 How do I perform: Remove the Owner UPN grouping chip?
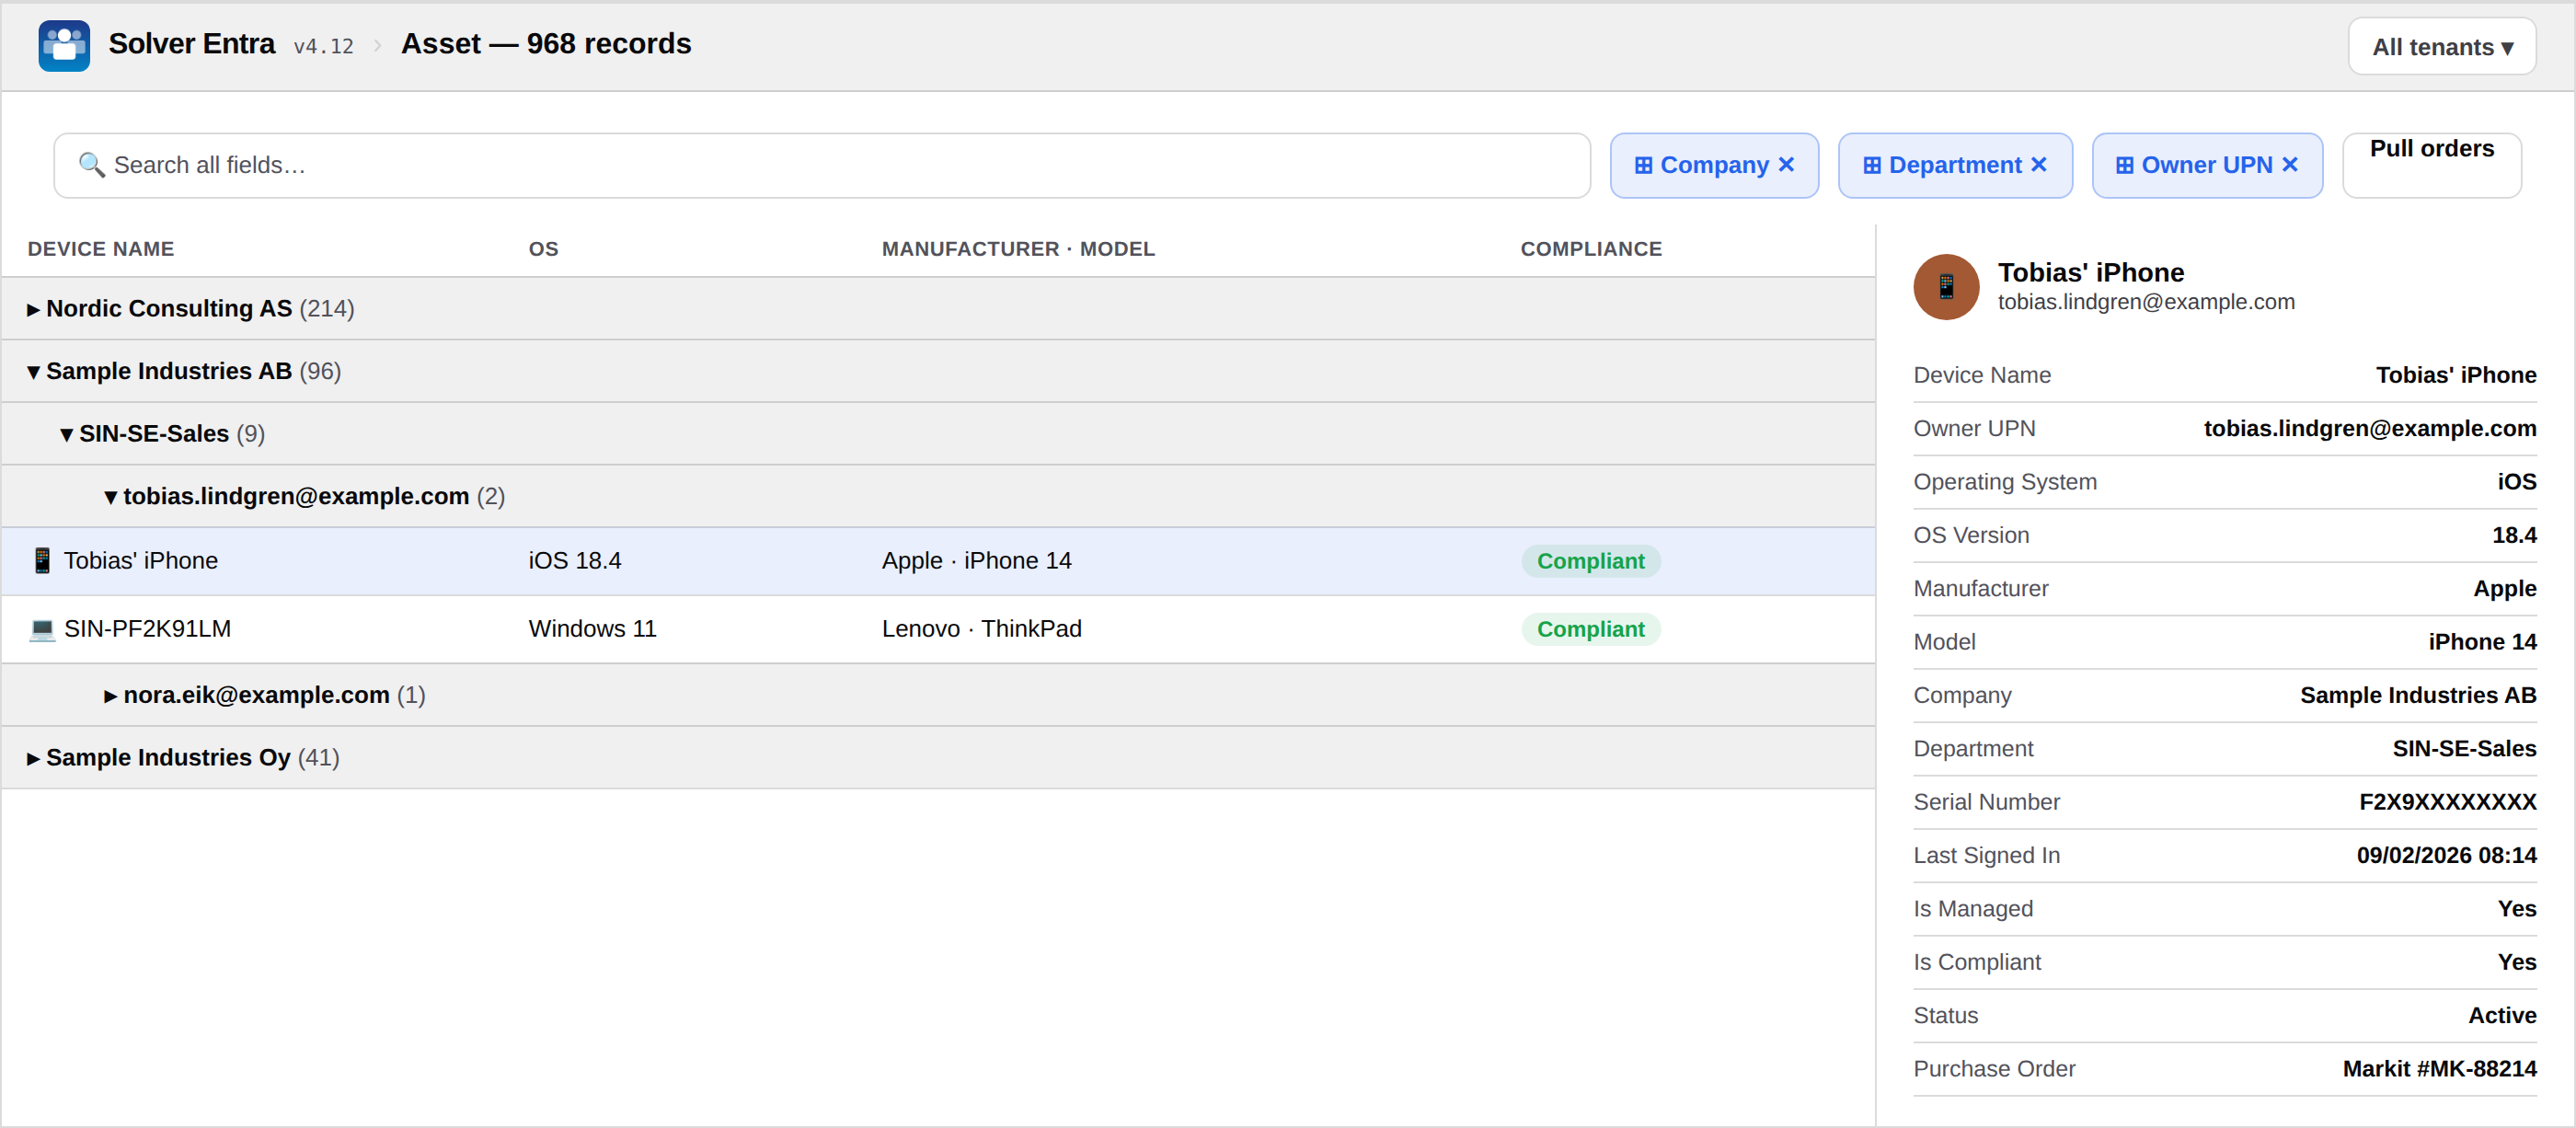pyautogui.click(x=2289, y=164)
